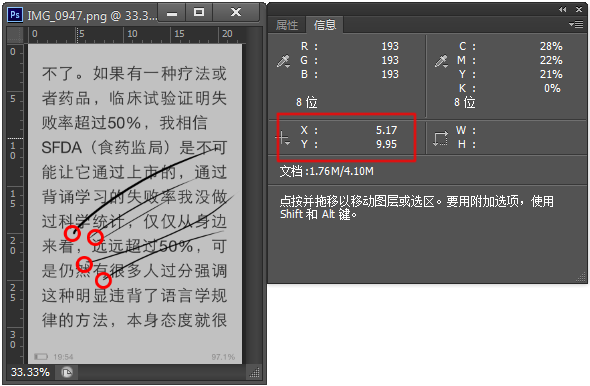Screen dimensions: 590x386
Task: Switch to the 属性 tab
Action: (287, 25)
